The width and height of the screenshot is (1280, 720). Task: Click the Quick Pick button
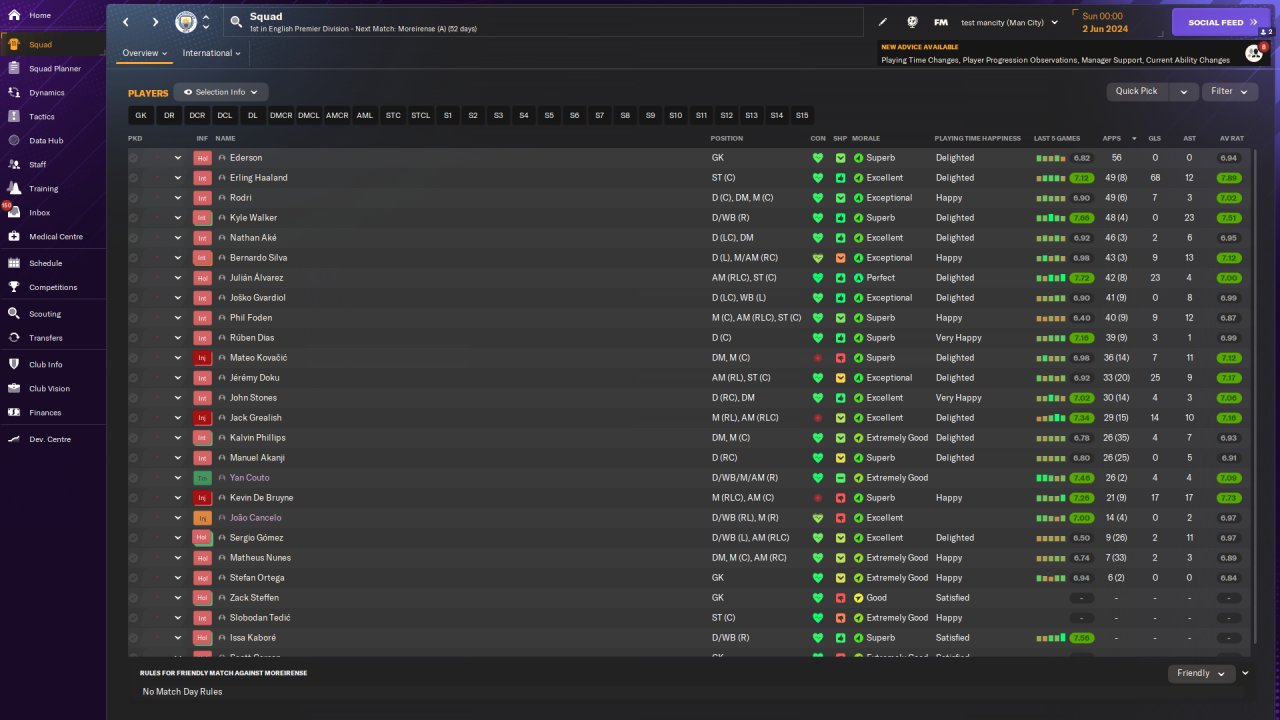[x=1137, y=91]
